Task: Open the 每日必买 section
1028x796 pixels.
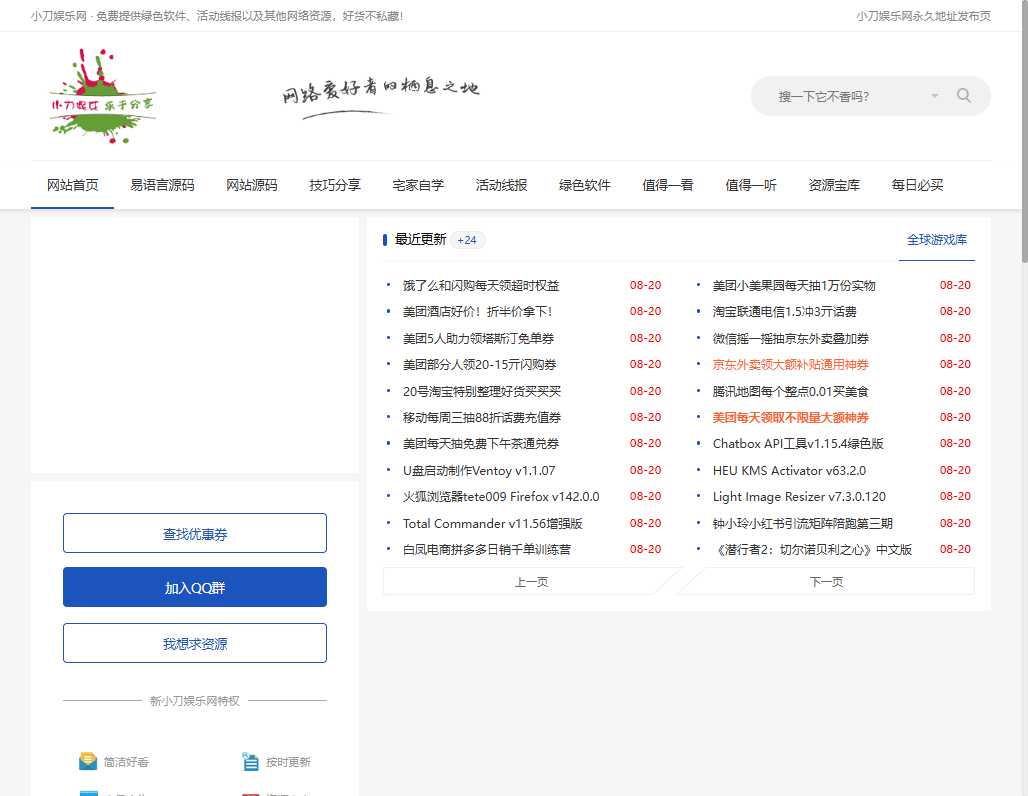Action: click(x=917, y=185)
